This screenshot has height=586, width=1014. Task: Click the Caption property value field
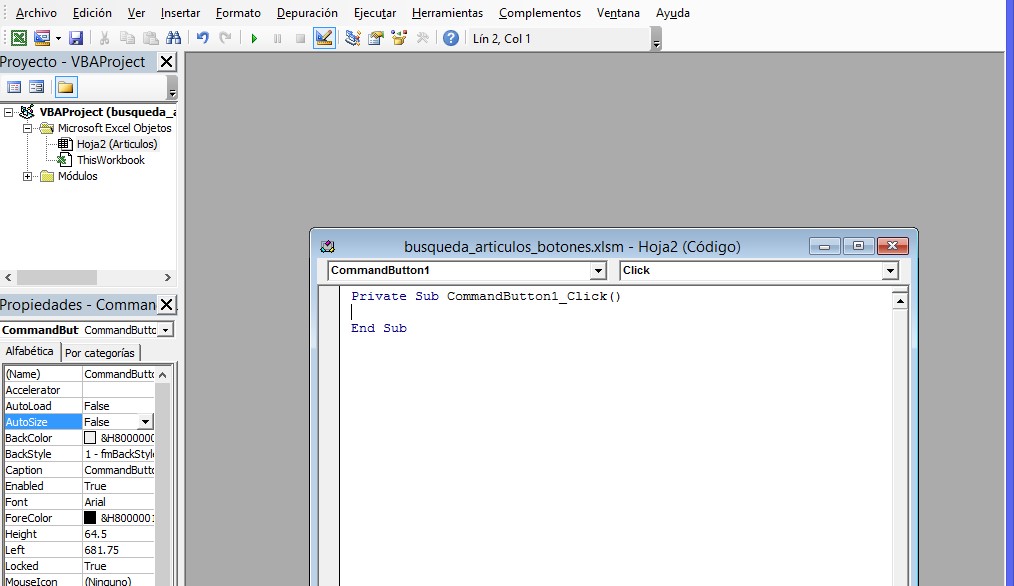pyautogui.click(x=118, y=470)
